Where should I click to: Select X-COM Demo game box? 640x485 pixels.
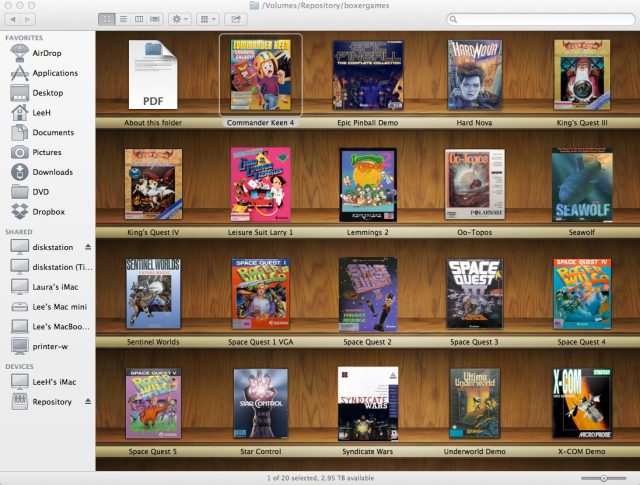[x=582, y=404]
